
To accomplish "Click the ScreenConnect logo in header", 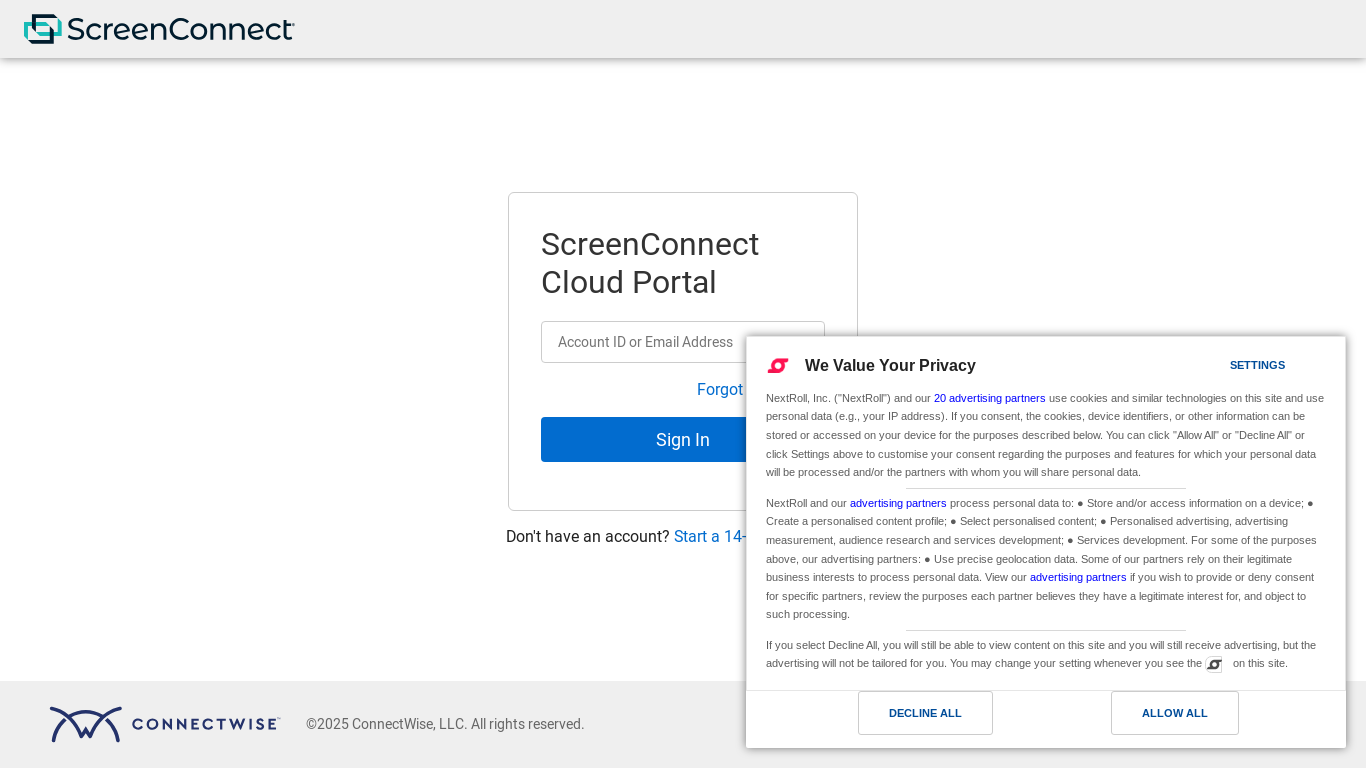I will pyautogui.click(x=159, y=29).
